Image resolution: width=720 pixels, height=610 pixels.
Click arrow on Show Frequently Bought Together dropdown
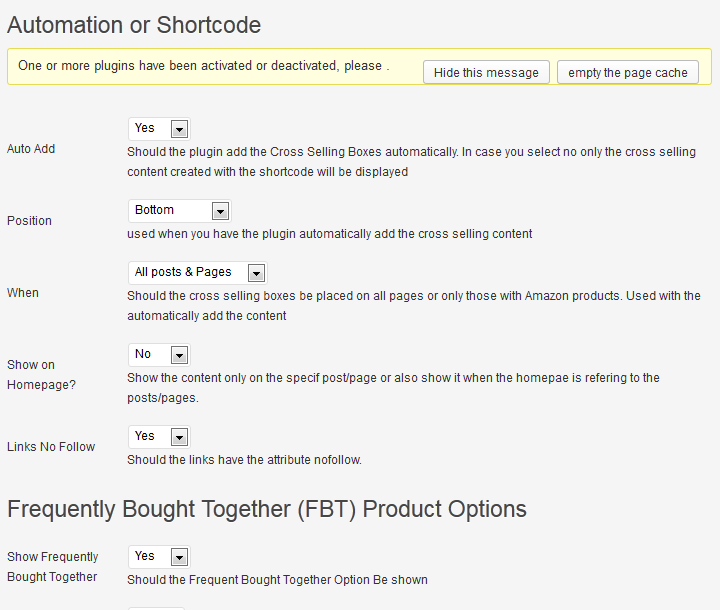[x=179, y=557]
